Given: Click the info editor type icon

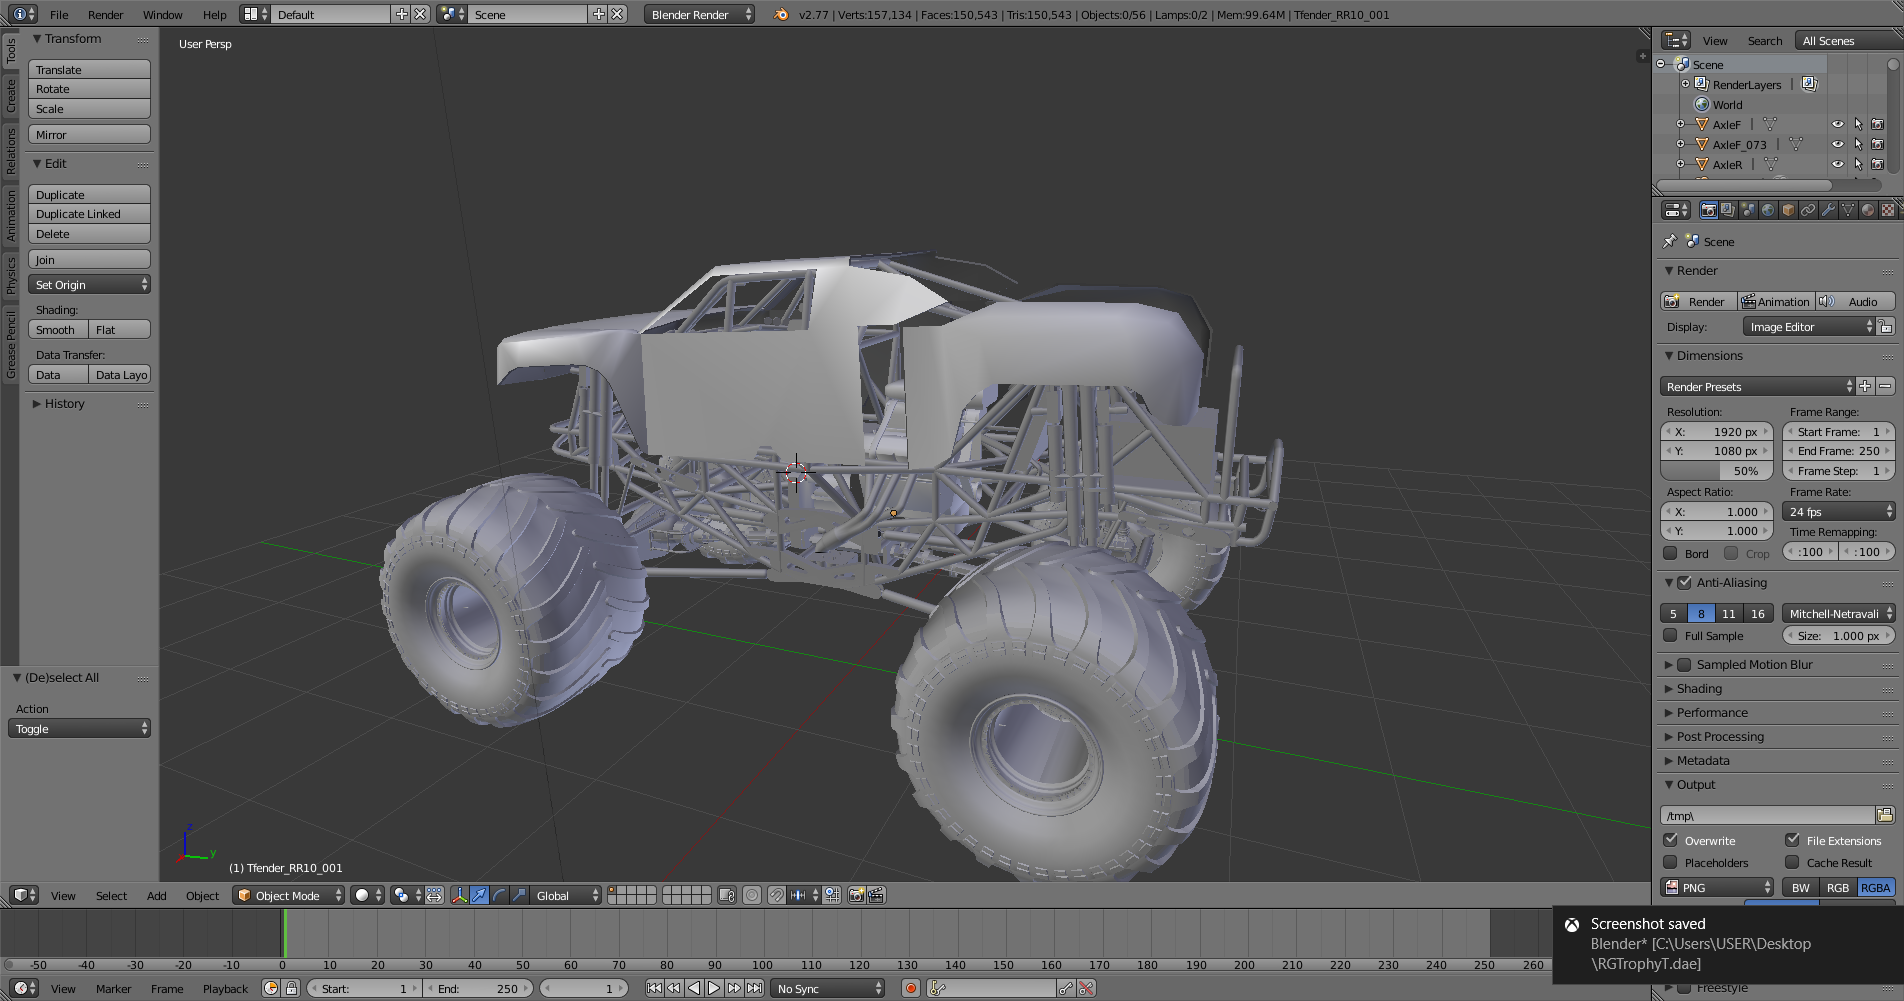Looking at the screenshot, I should 24,14.
